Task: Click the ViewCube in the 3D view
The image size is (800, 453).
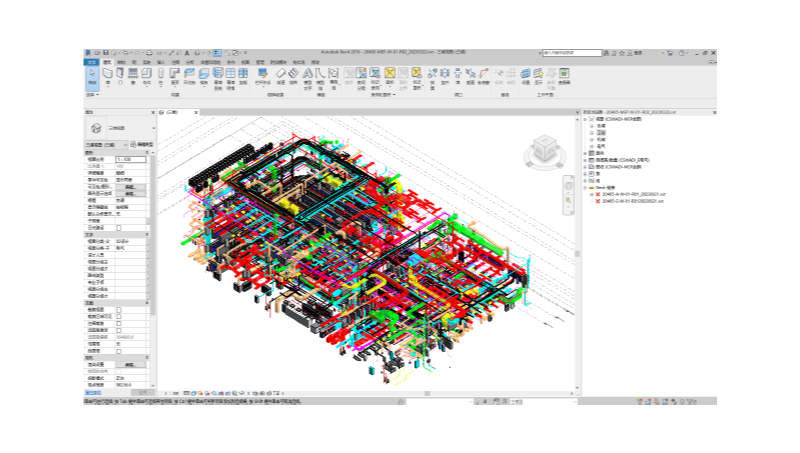Action: coord(545,150)
